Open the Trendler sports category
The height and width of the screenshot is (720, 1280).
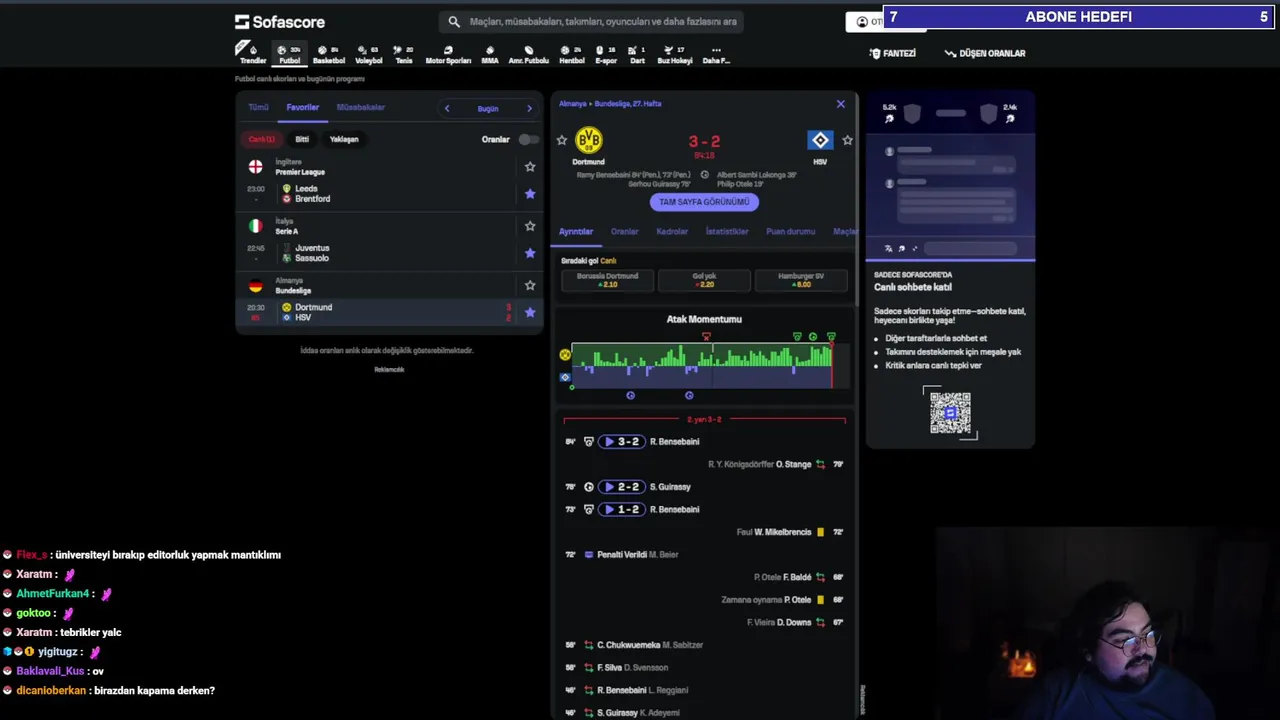tap(252, 54)
